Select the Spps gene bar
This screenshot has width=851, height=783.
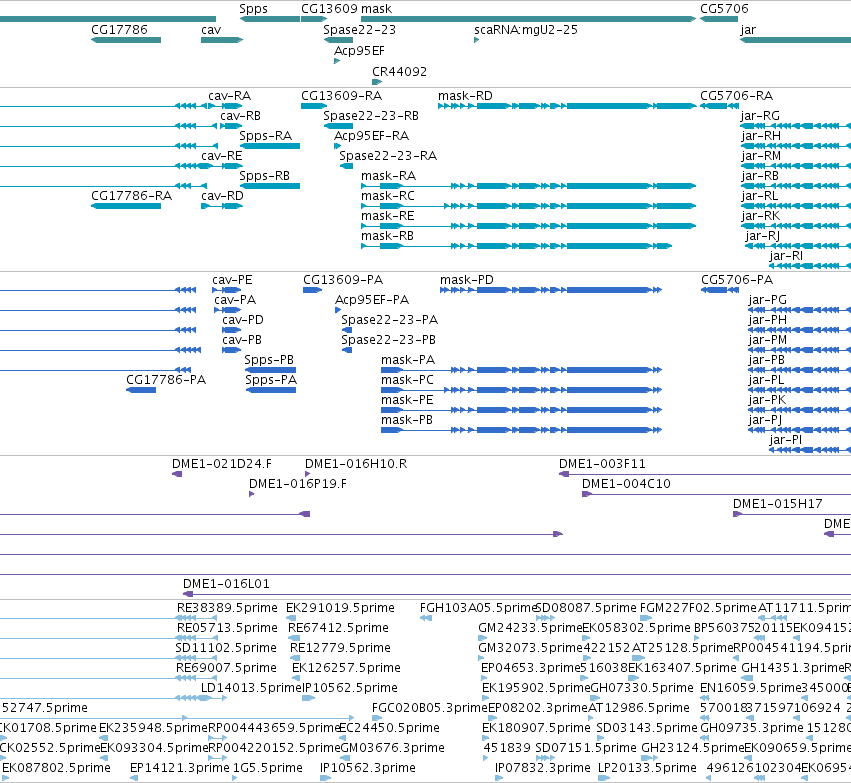pos(270,19)
